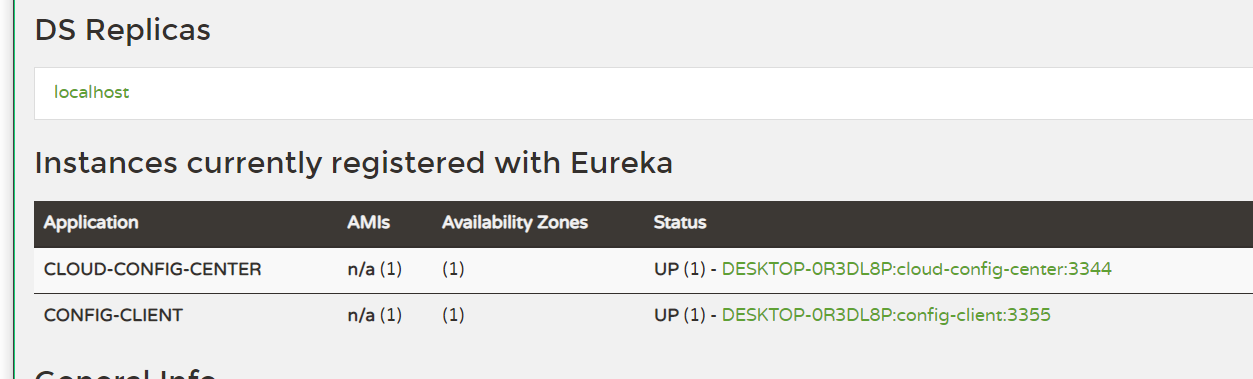Viewport: 1253px width, 379px height.
Task: Click availability zone count for CONFIG-CLIENT
Action: 453,315
